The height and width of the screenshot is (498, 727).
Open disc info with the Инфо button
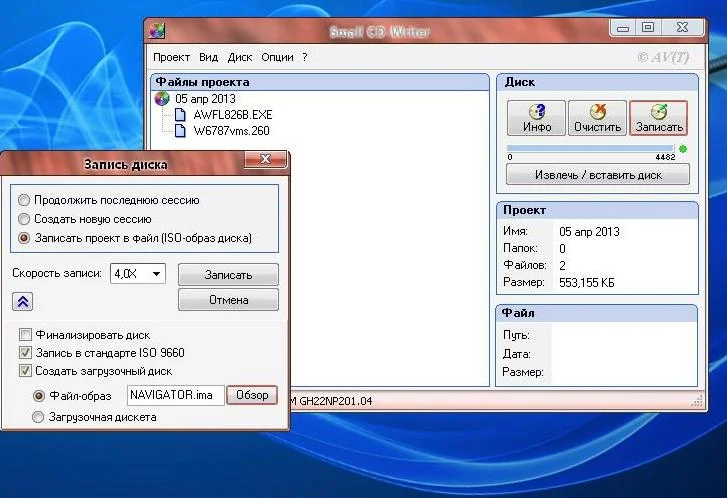point(536,118)
